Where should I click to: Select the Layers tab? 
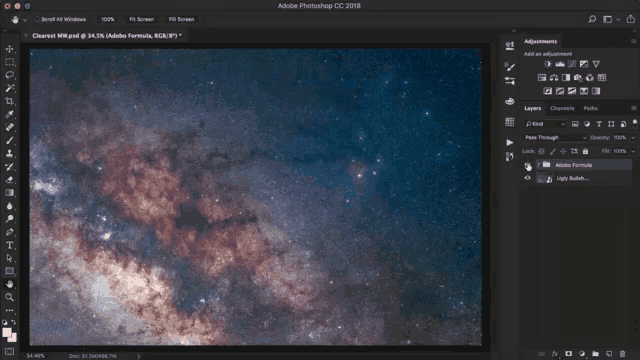pyautogui.click(x=533, y=108)
